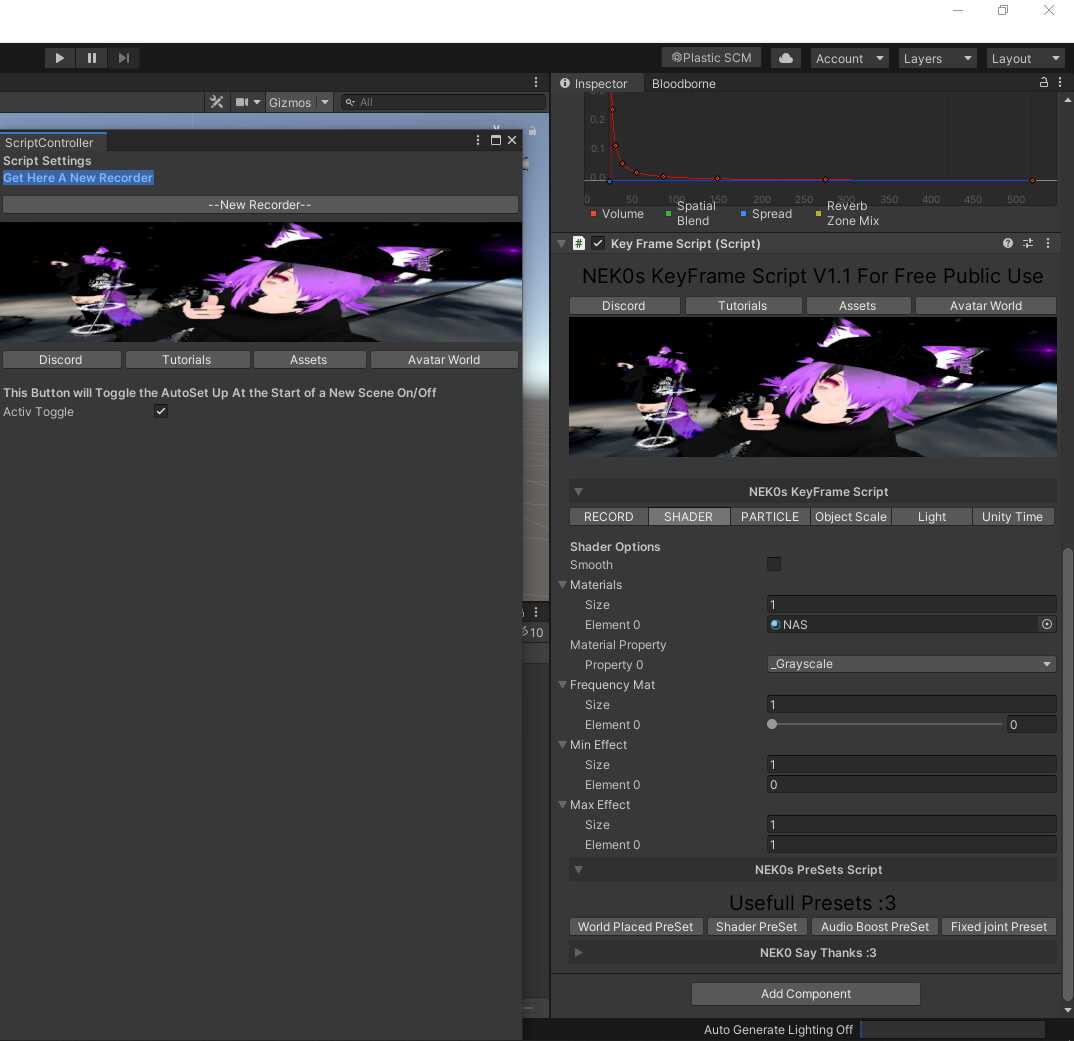Open the Get Here A New Recorder link
The width and height of the screenshot is (1074, 1041).
coord(78,178)
